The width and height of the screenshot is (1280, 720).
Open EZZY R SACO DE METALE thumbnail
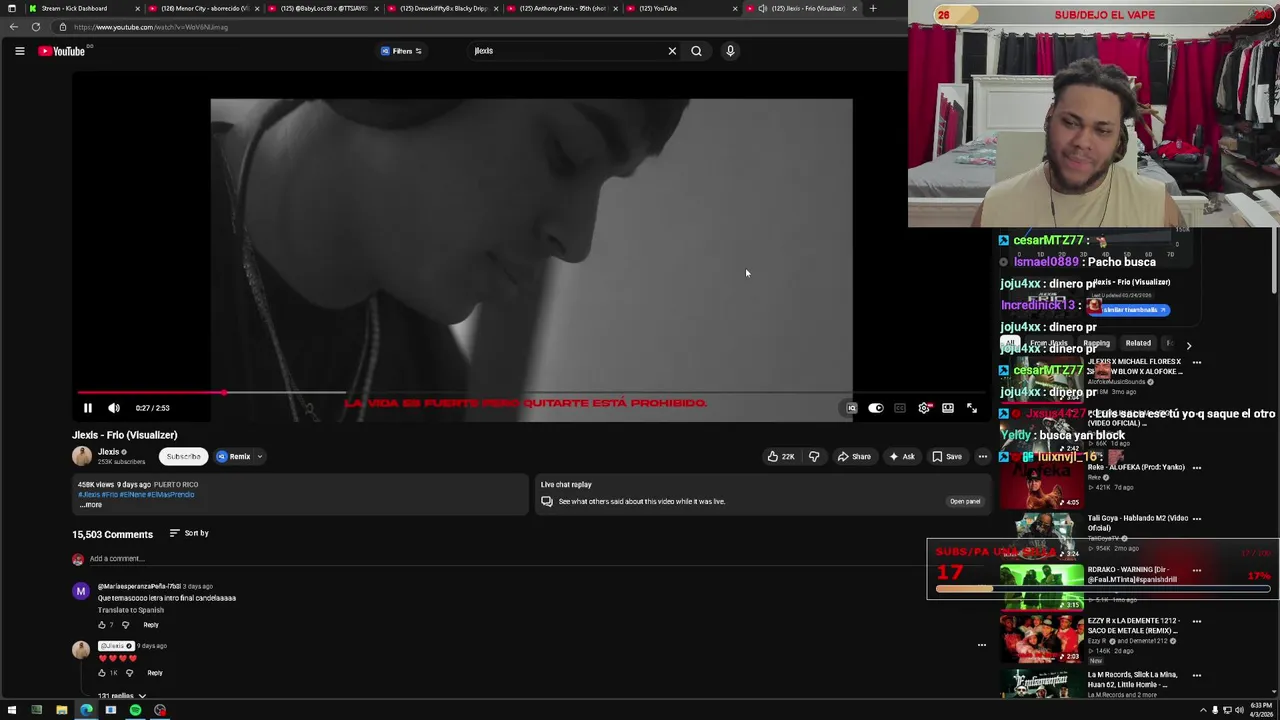(1041, 638)
